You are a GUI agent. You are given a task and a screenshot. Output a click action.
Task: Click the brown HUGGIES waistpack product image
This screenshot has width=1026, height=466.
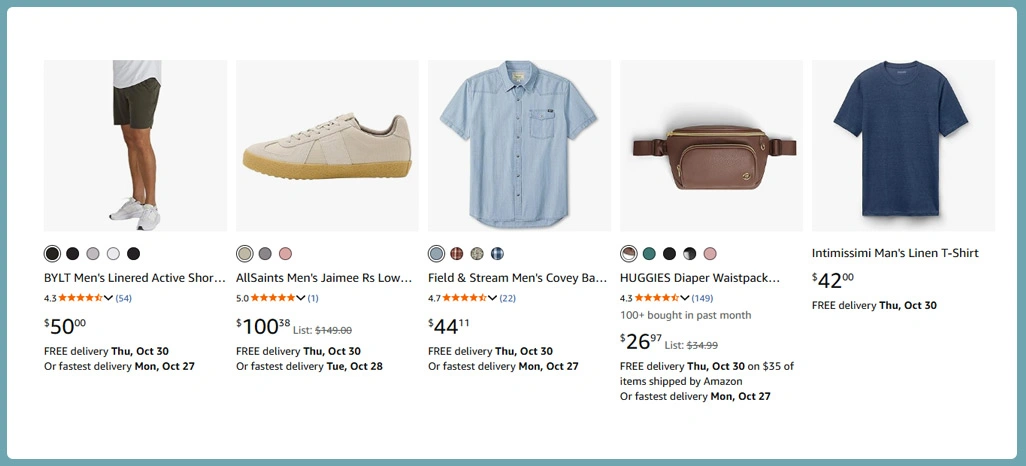[711, 146]
